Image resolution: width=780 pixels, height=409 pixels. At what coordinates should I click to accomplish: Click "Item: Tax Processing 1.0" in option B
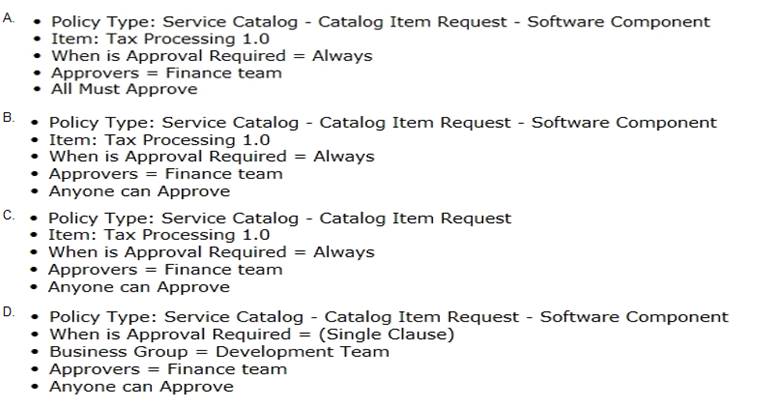click(159, 140)
